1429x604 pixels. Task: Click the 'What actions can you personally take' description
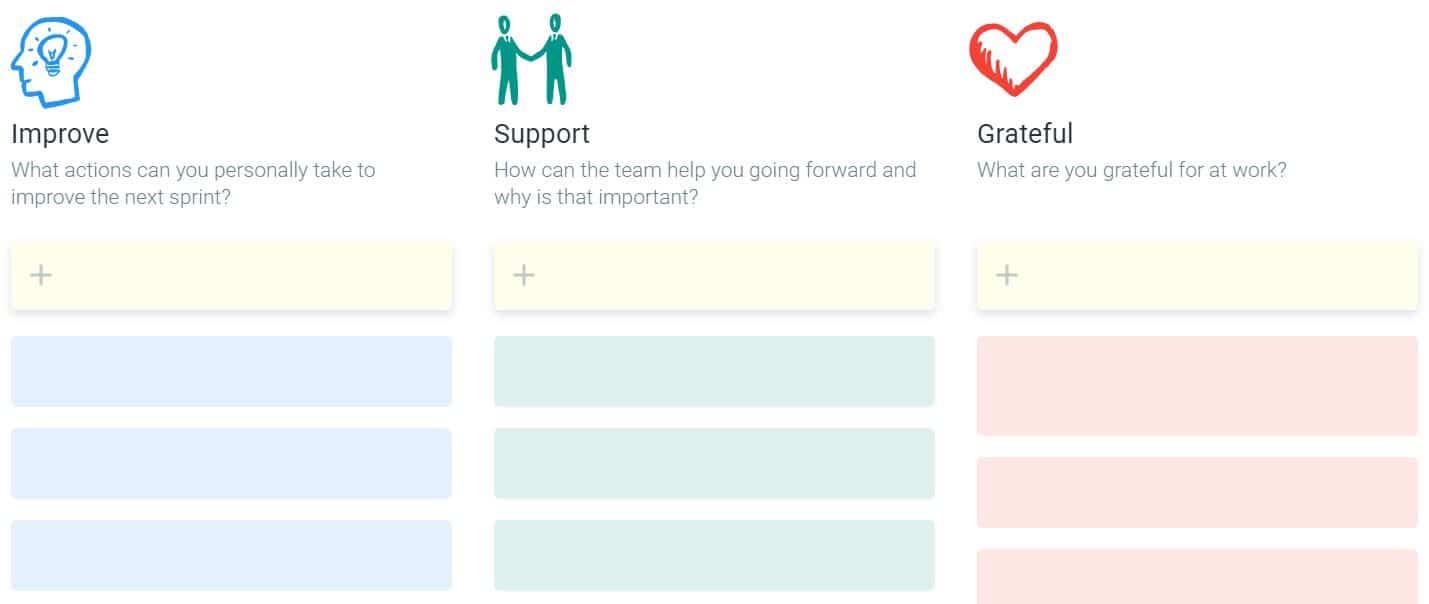point(193,183)
